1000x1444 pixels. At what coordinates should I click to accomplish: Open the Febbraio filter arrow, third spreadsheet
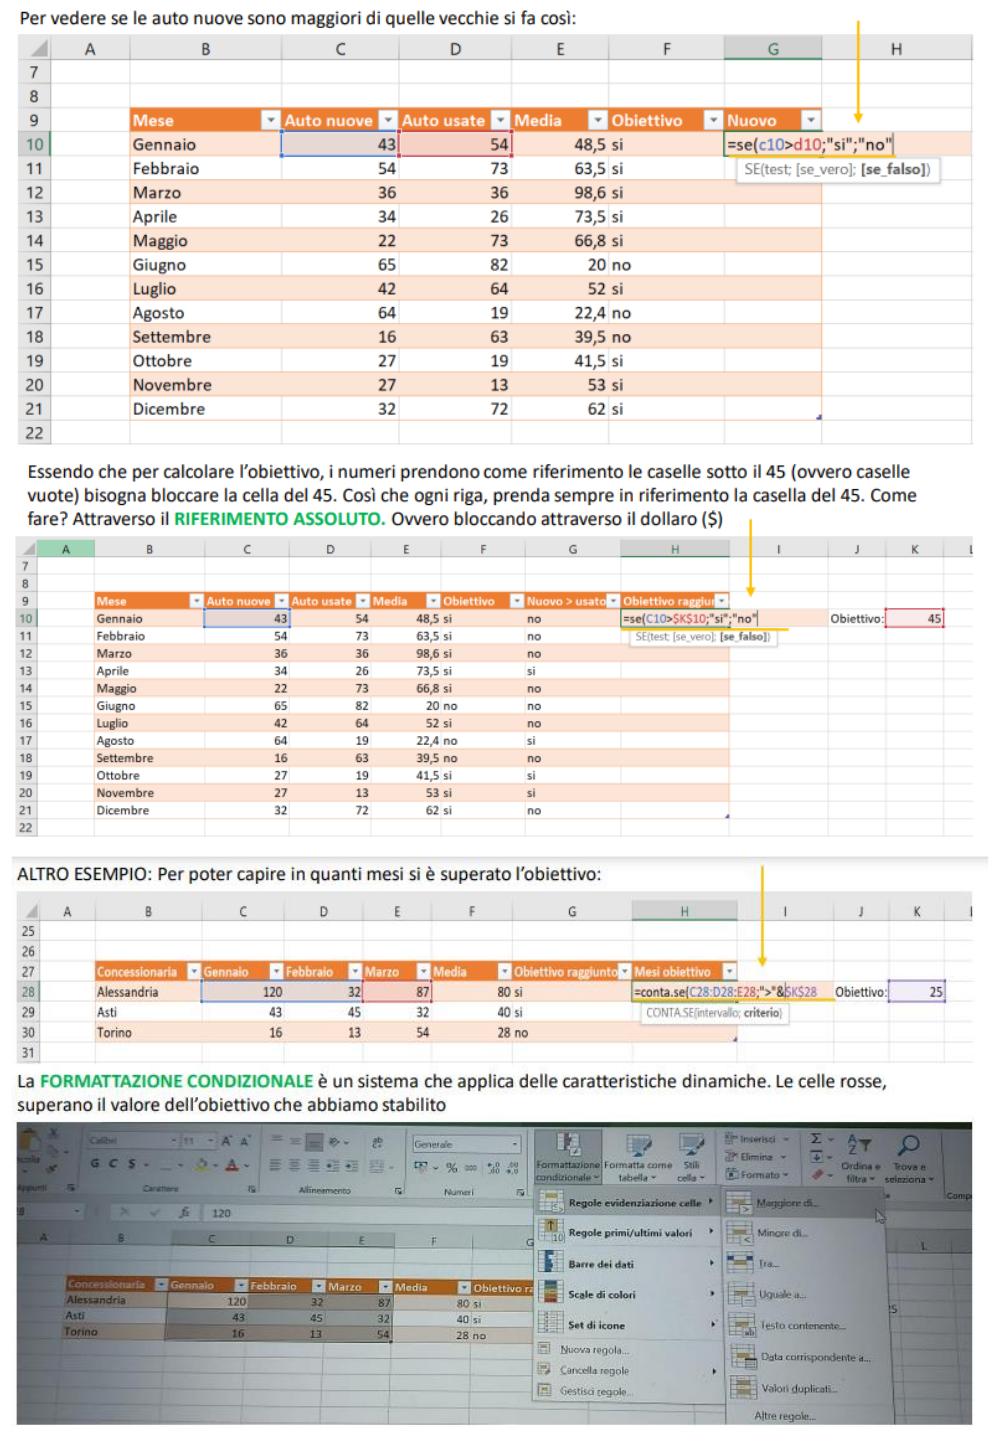coord(354,972)
